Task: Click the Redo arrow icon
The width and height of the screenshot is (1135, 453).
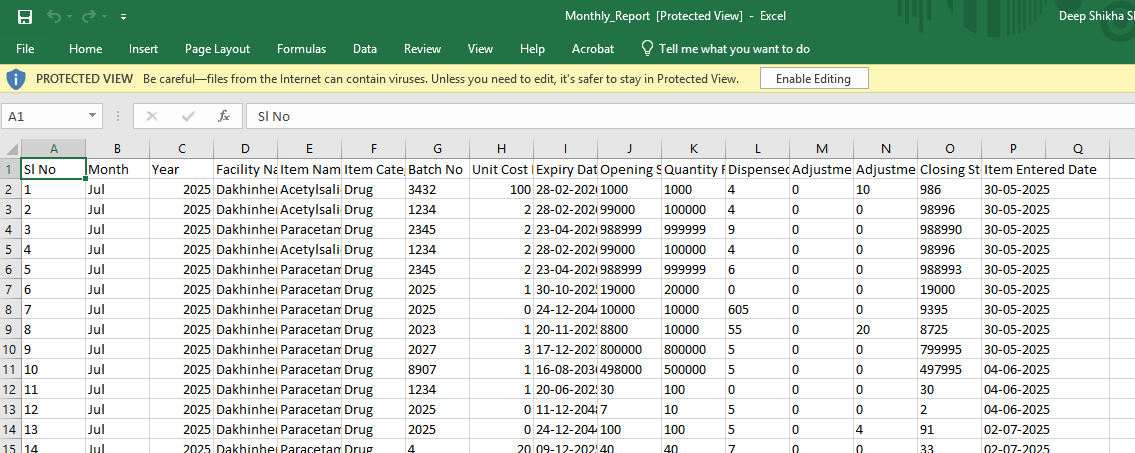Action: click(87, 17)
